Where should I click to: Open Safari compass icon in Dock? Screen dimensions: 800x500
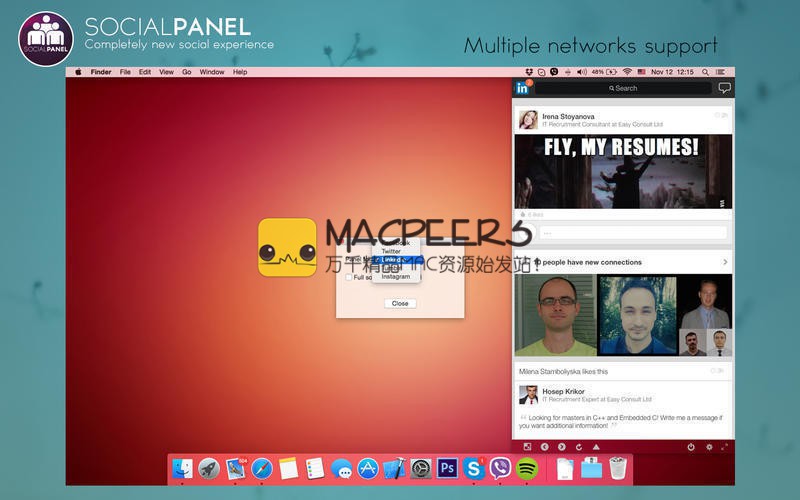(262, 468)
